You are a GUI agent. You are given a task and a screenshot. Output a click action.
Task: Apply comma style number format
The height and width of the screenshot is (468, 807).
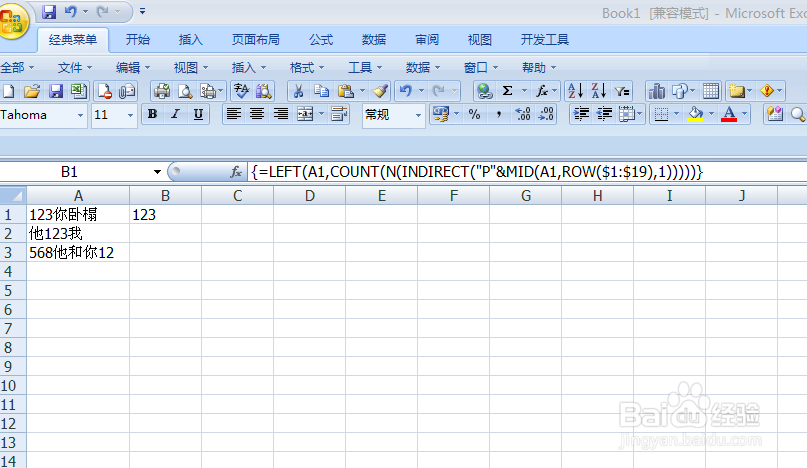click(x=498, y=114)
